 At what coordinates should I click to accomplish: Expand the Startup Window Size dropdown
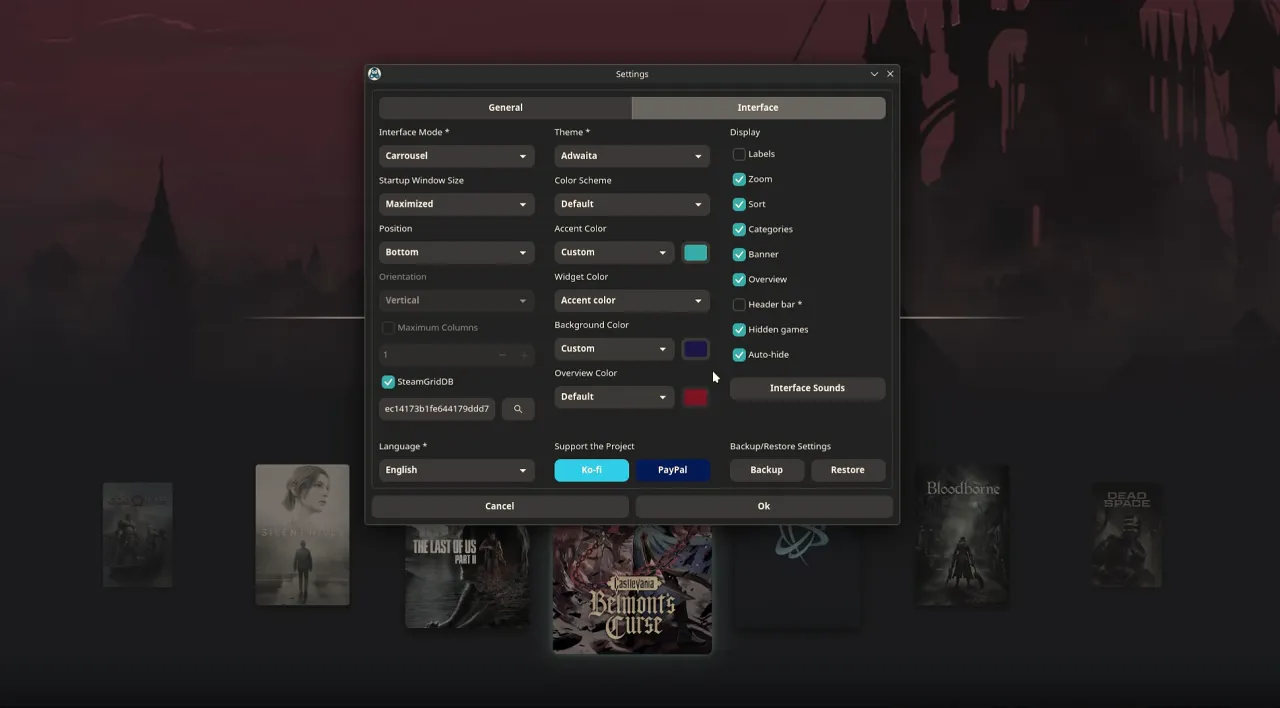(x=456, y=204)
